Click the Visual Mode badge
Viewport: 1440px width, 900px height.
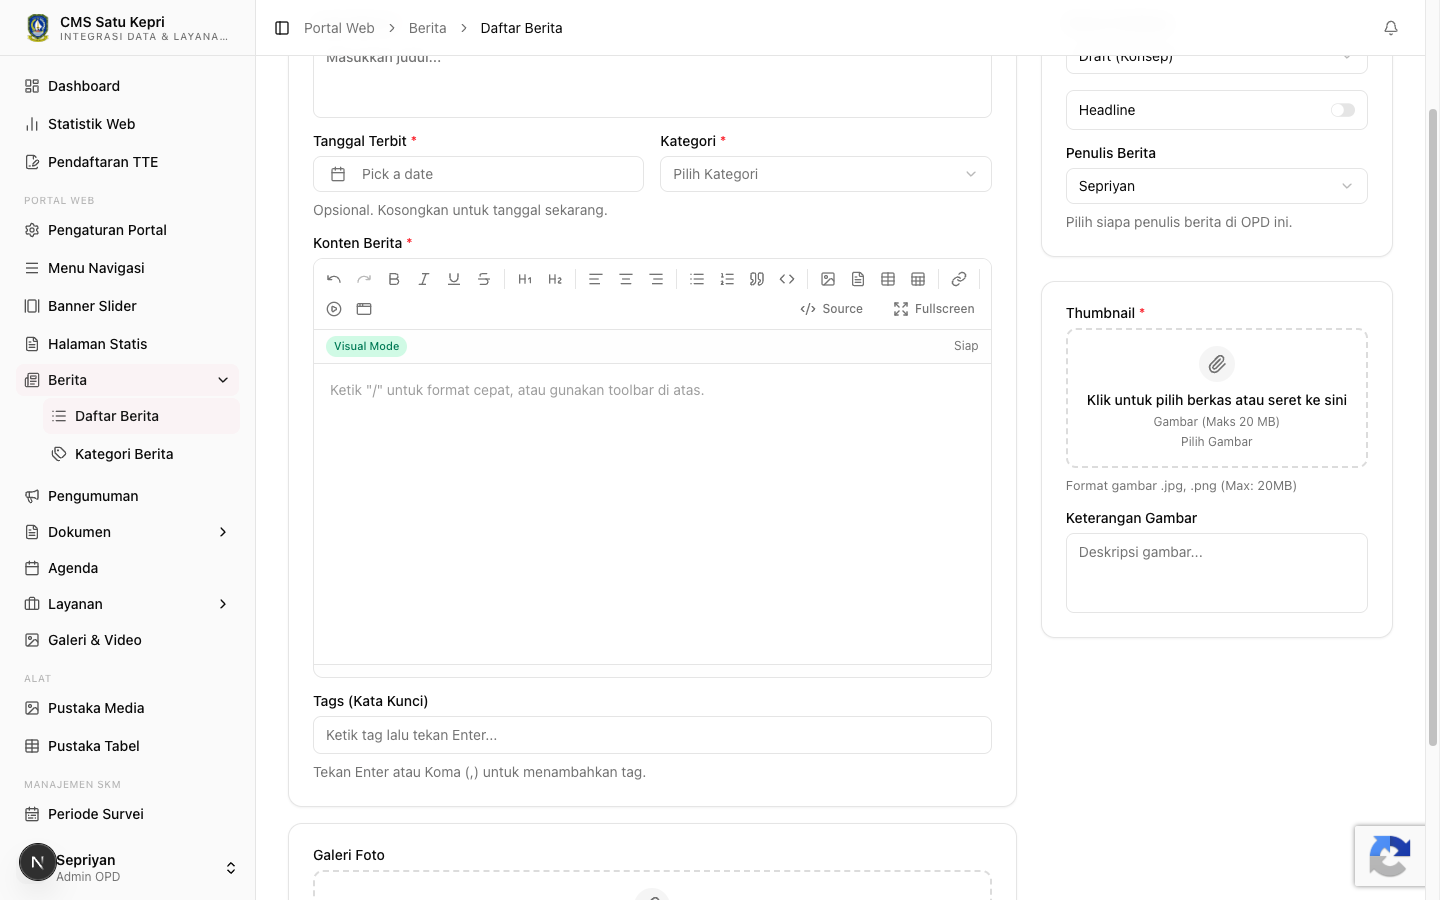coord(366,346)
